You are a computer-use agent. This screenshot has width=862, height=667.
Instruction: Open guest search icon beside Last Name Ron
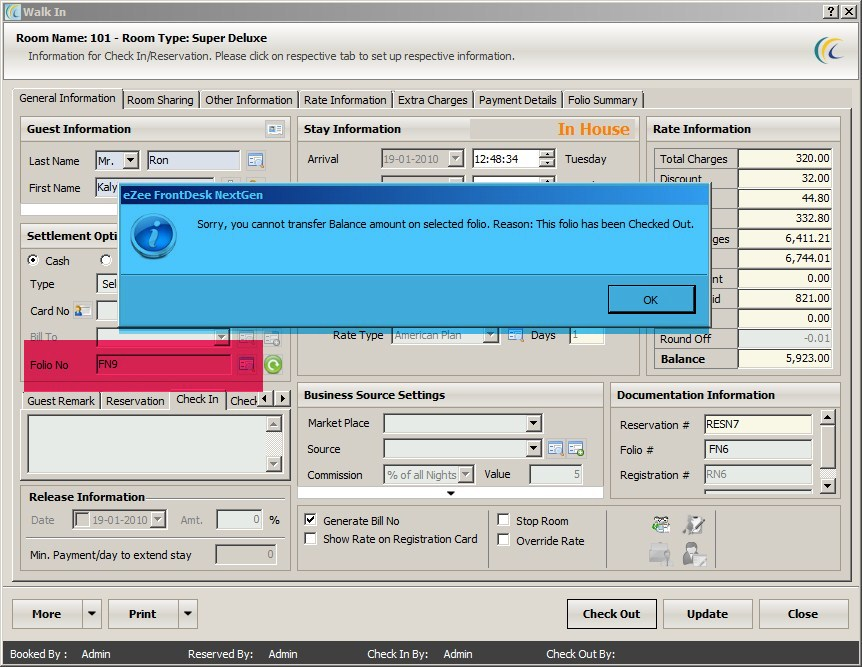(256, 161)
